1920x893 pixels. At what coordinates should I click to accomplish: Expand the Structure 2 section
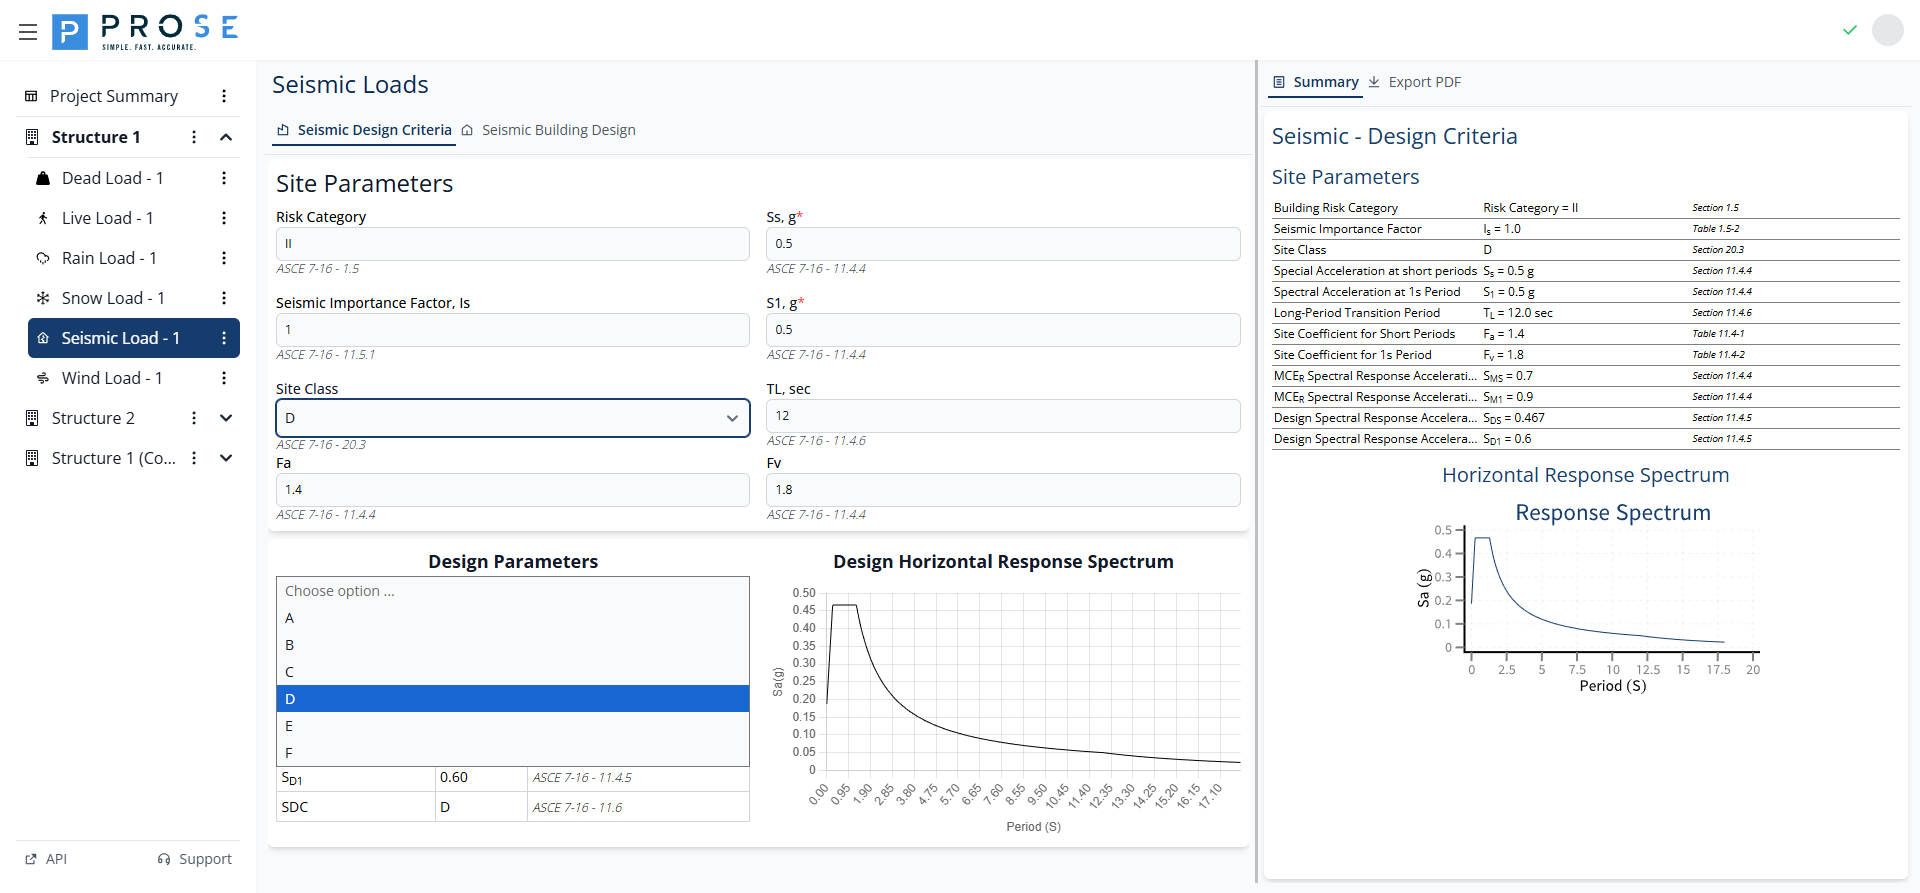point(226,418)
